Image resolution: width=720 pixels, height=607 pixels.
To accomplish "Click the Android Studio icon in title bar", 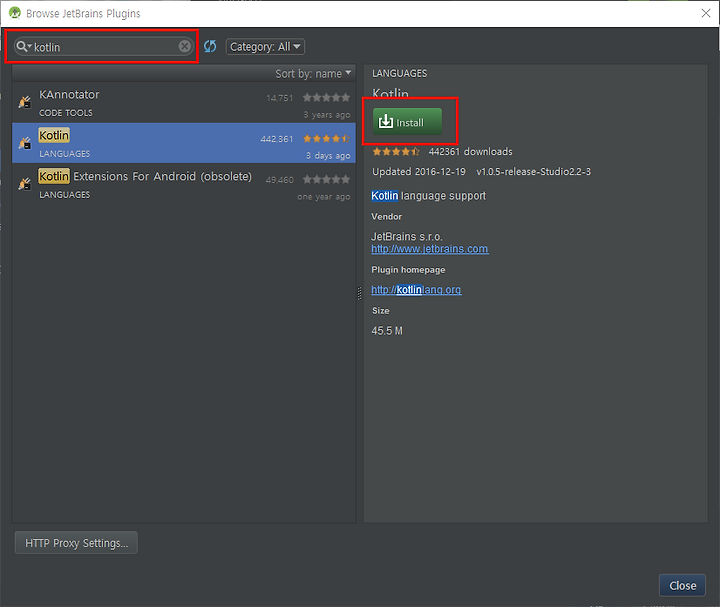I will point(15,13).
